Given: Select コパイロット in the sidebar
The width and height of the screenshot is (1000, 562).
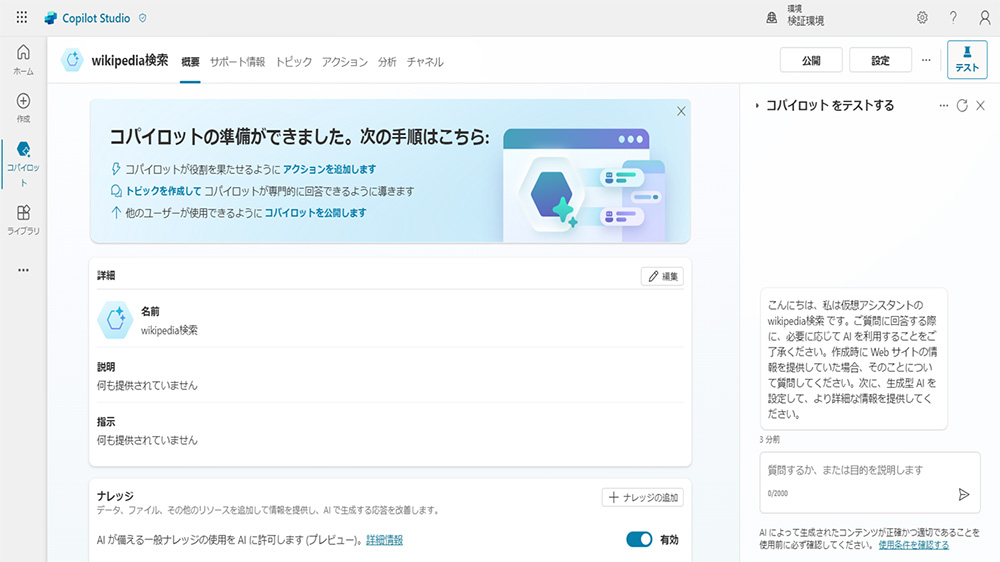Looking at the screenshot, I should (23, 164).
